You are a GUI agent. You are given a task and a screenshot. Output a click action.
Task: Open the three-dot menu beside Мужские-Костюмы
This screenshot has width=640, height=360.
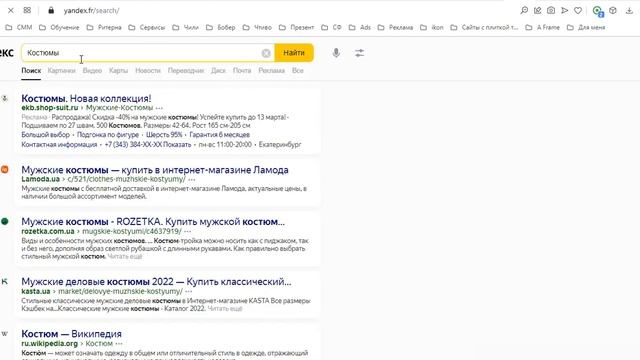click(x=159, y=108)
